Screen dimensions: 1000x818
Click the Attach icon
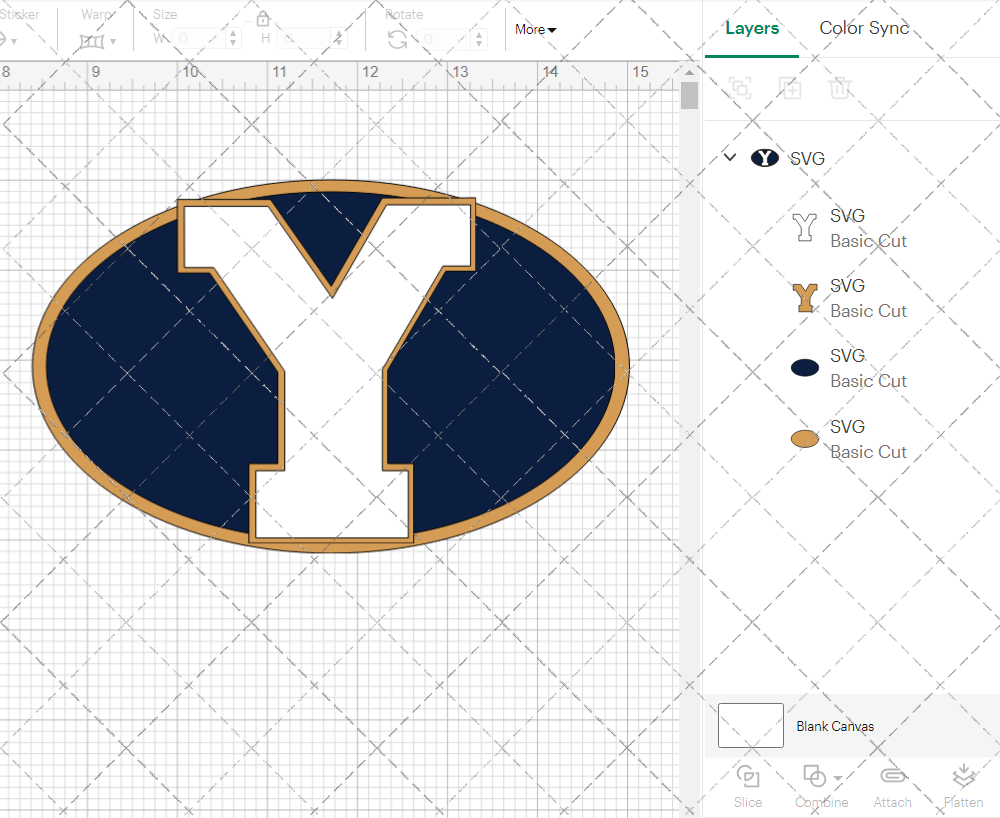tap(893, 783)
